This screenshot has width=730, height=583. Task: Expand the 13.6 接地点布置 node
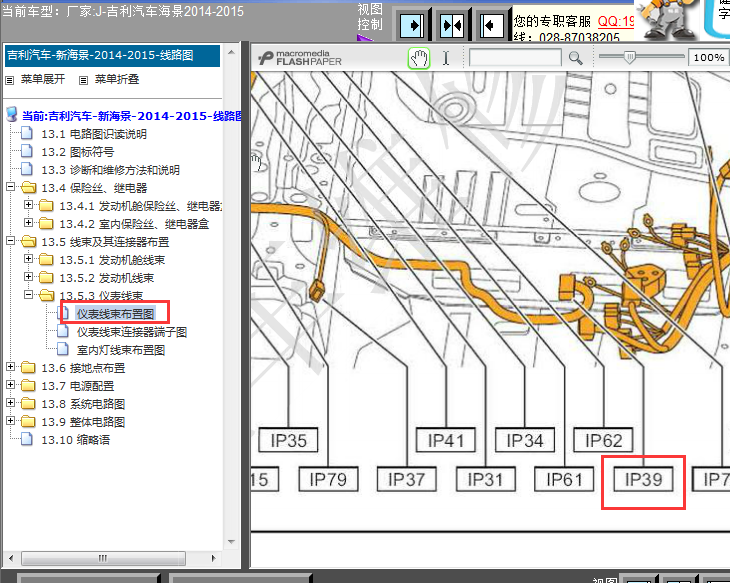tap(10, 367)
